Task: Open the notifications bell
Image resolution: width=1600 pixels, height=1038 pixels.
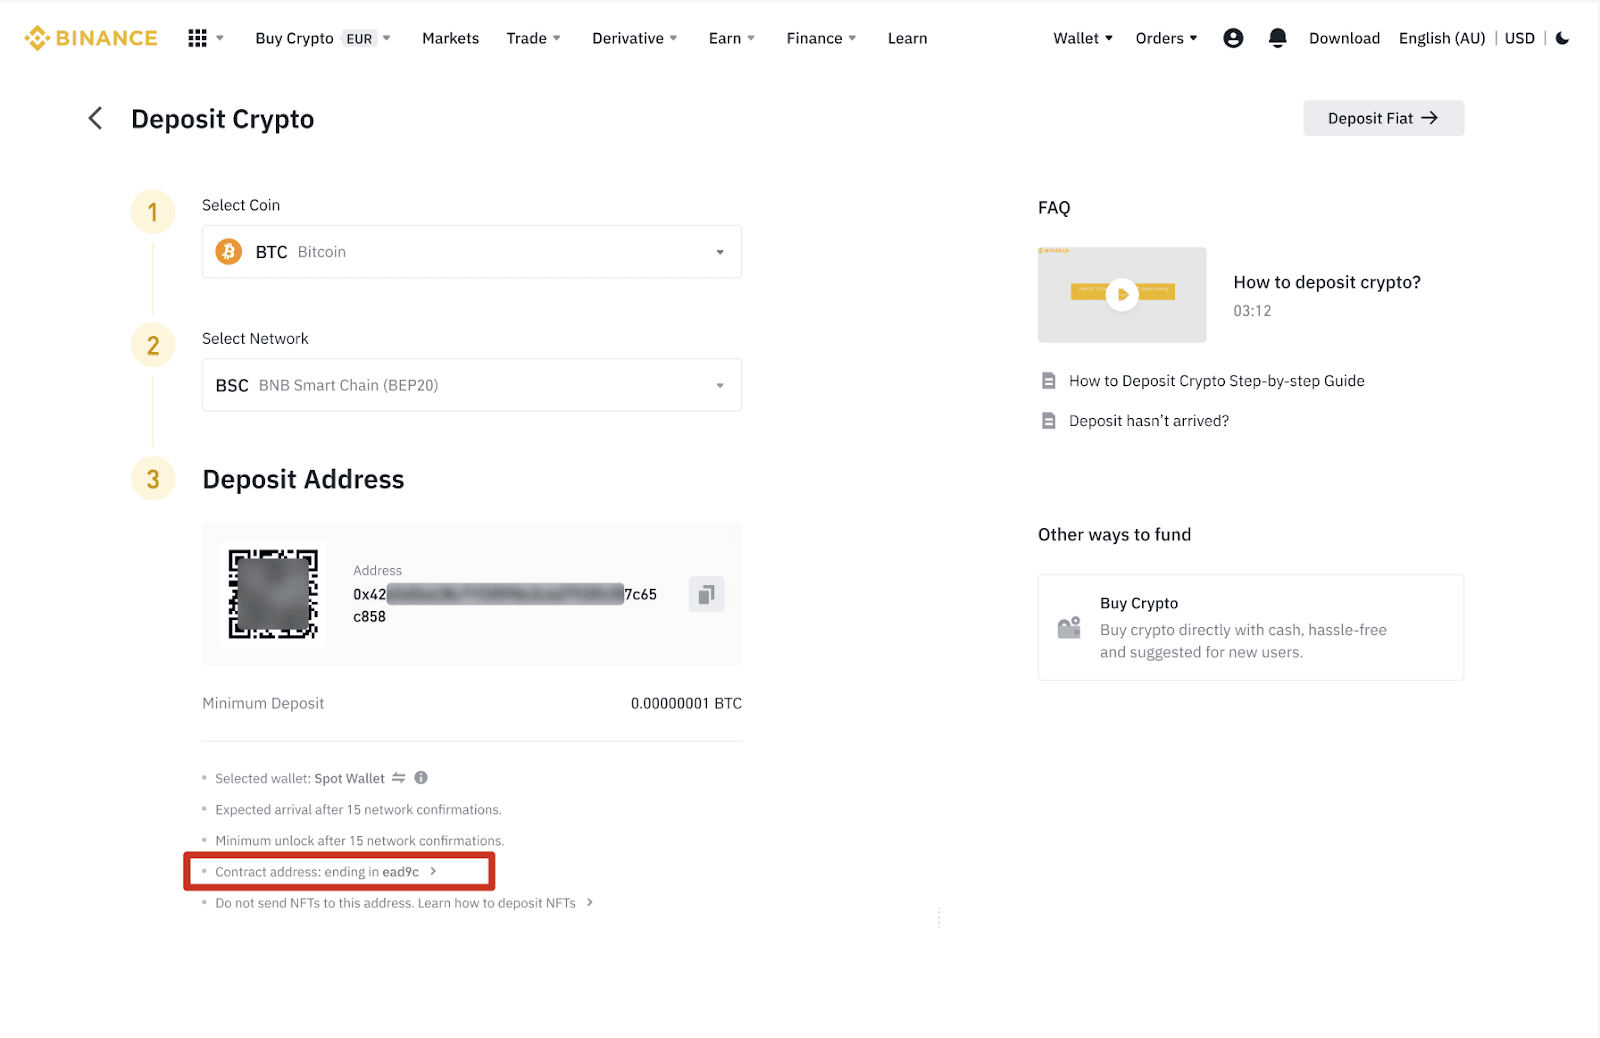Action: [x=1277, y=38]
